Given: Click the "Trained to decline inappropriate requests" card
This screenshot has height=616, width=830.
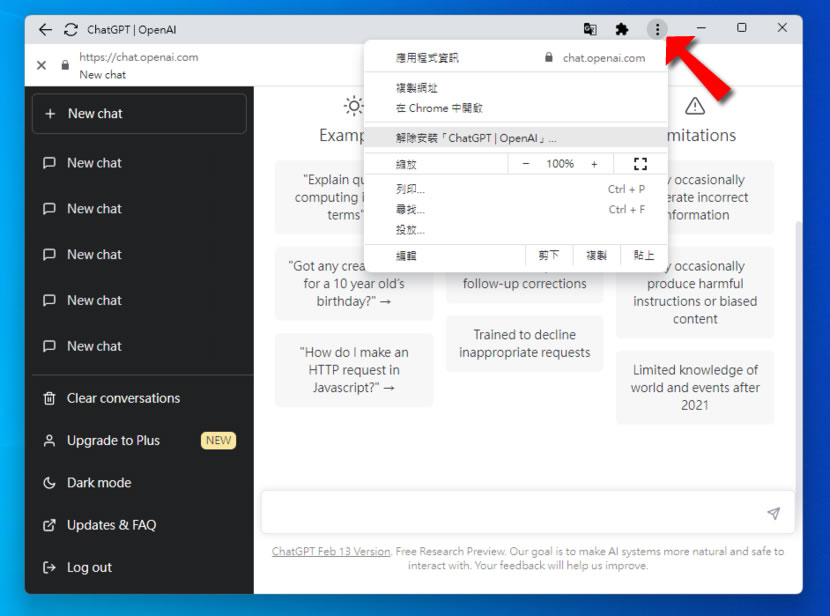Looking at the screenshot, I should pyautogui.click(x=525, y=343).
